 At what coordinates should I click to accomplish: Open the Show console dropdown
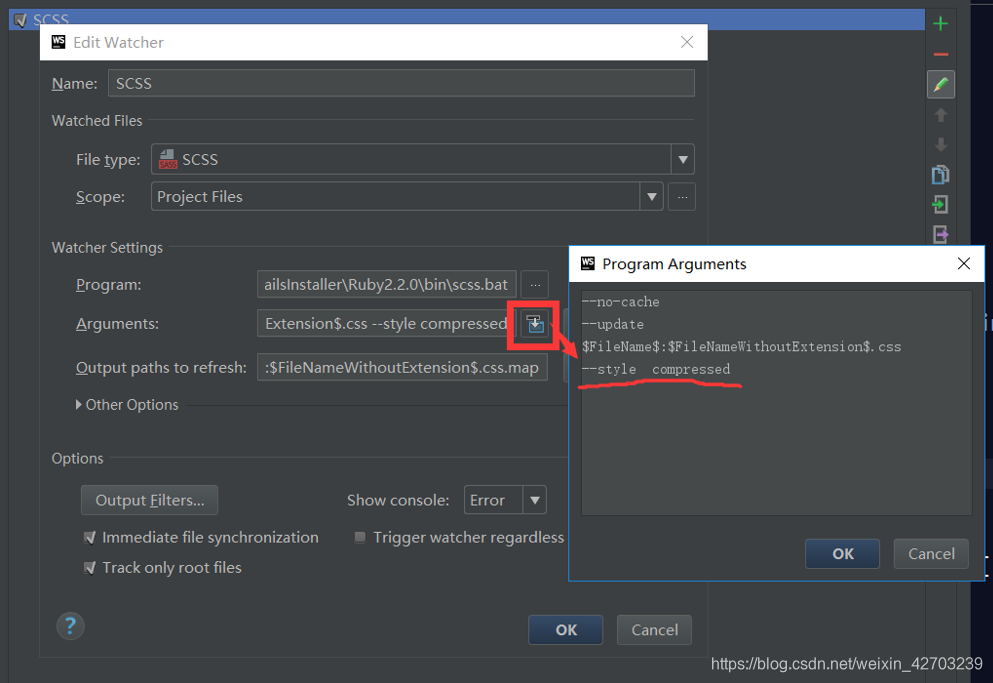click(505, 500)
